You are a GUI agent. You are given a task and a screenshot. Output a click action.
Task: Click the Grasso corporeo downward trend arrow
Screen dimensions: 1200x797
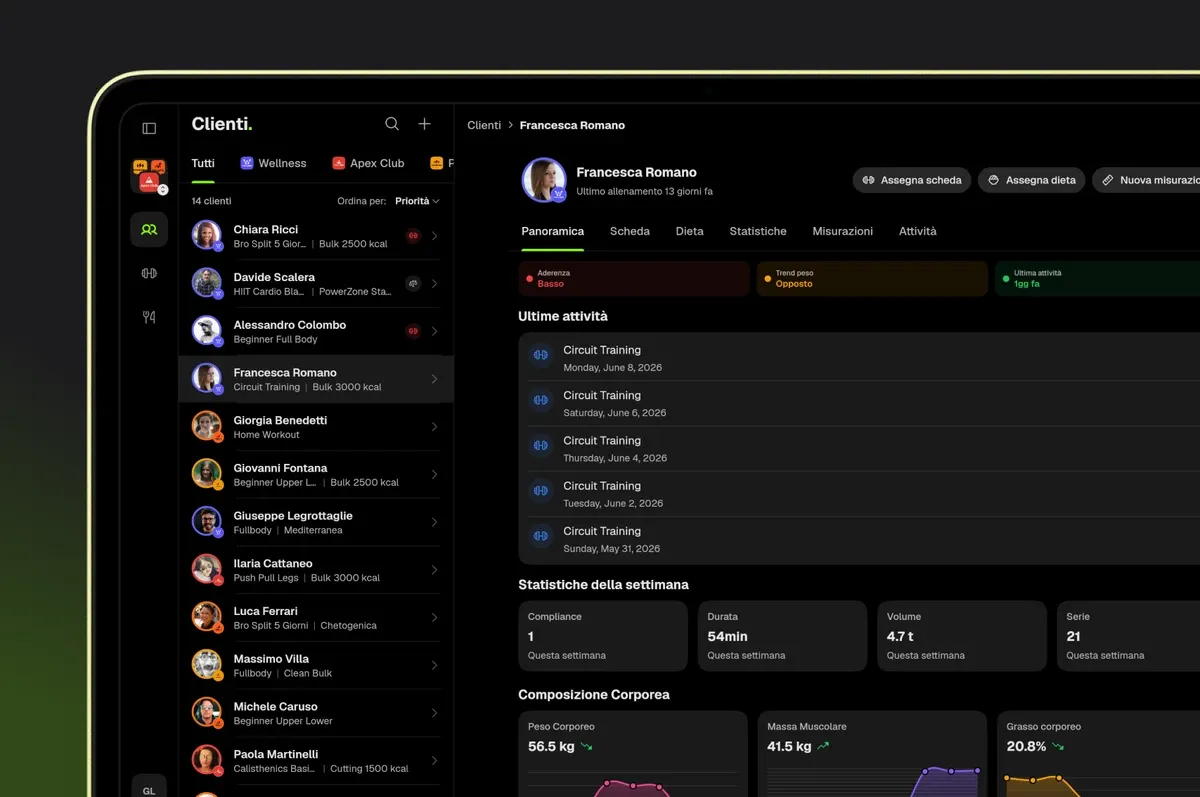tap(1058, 747)
